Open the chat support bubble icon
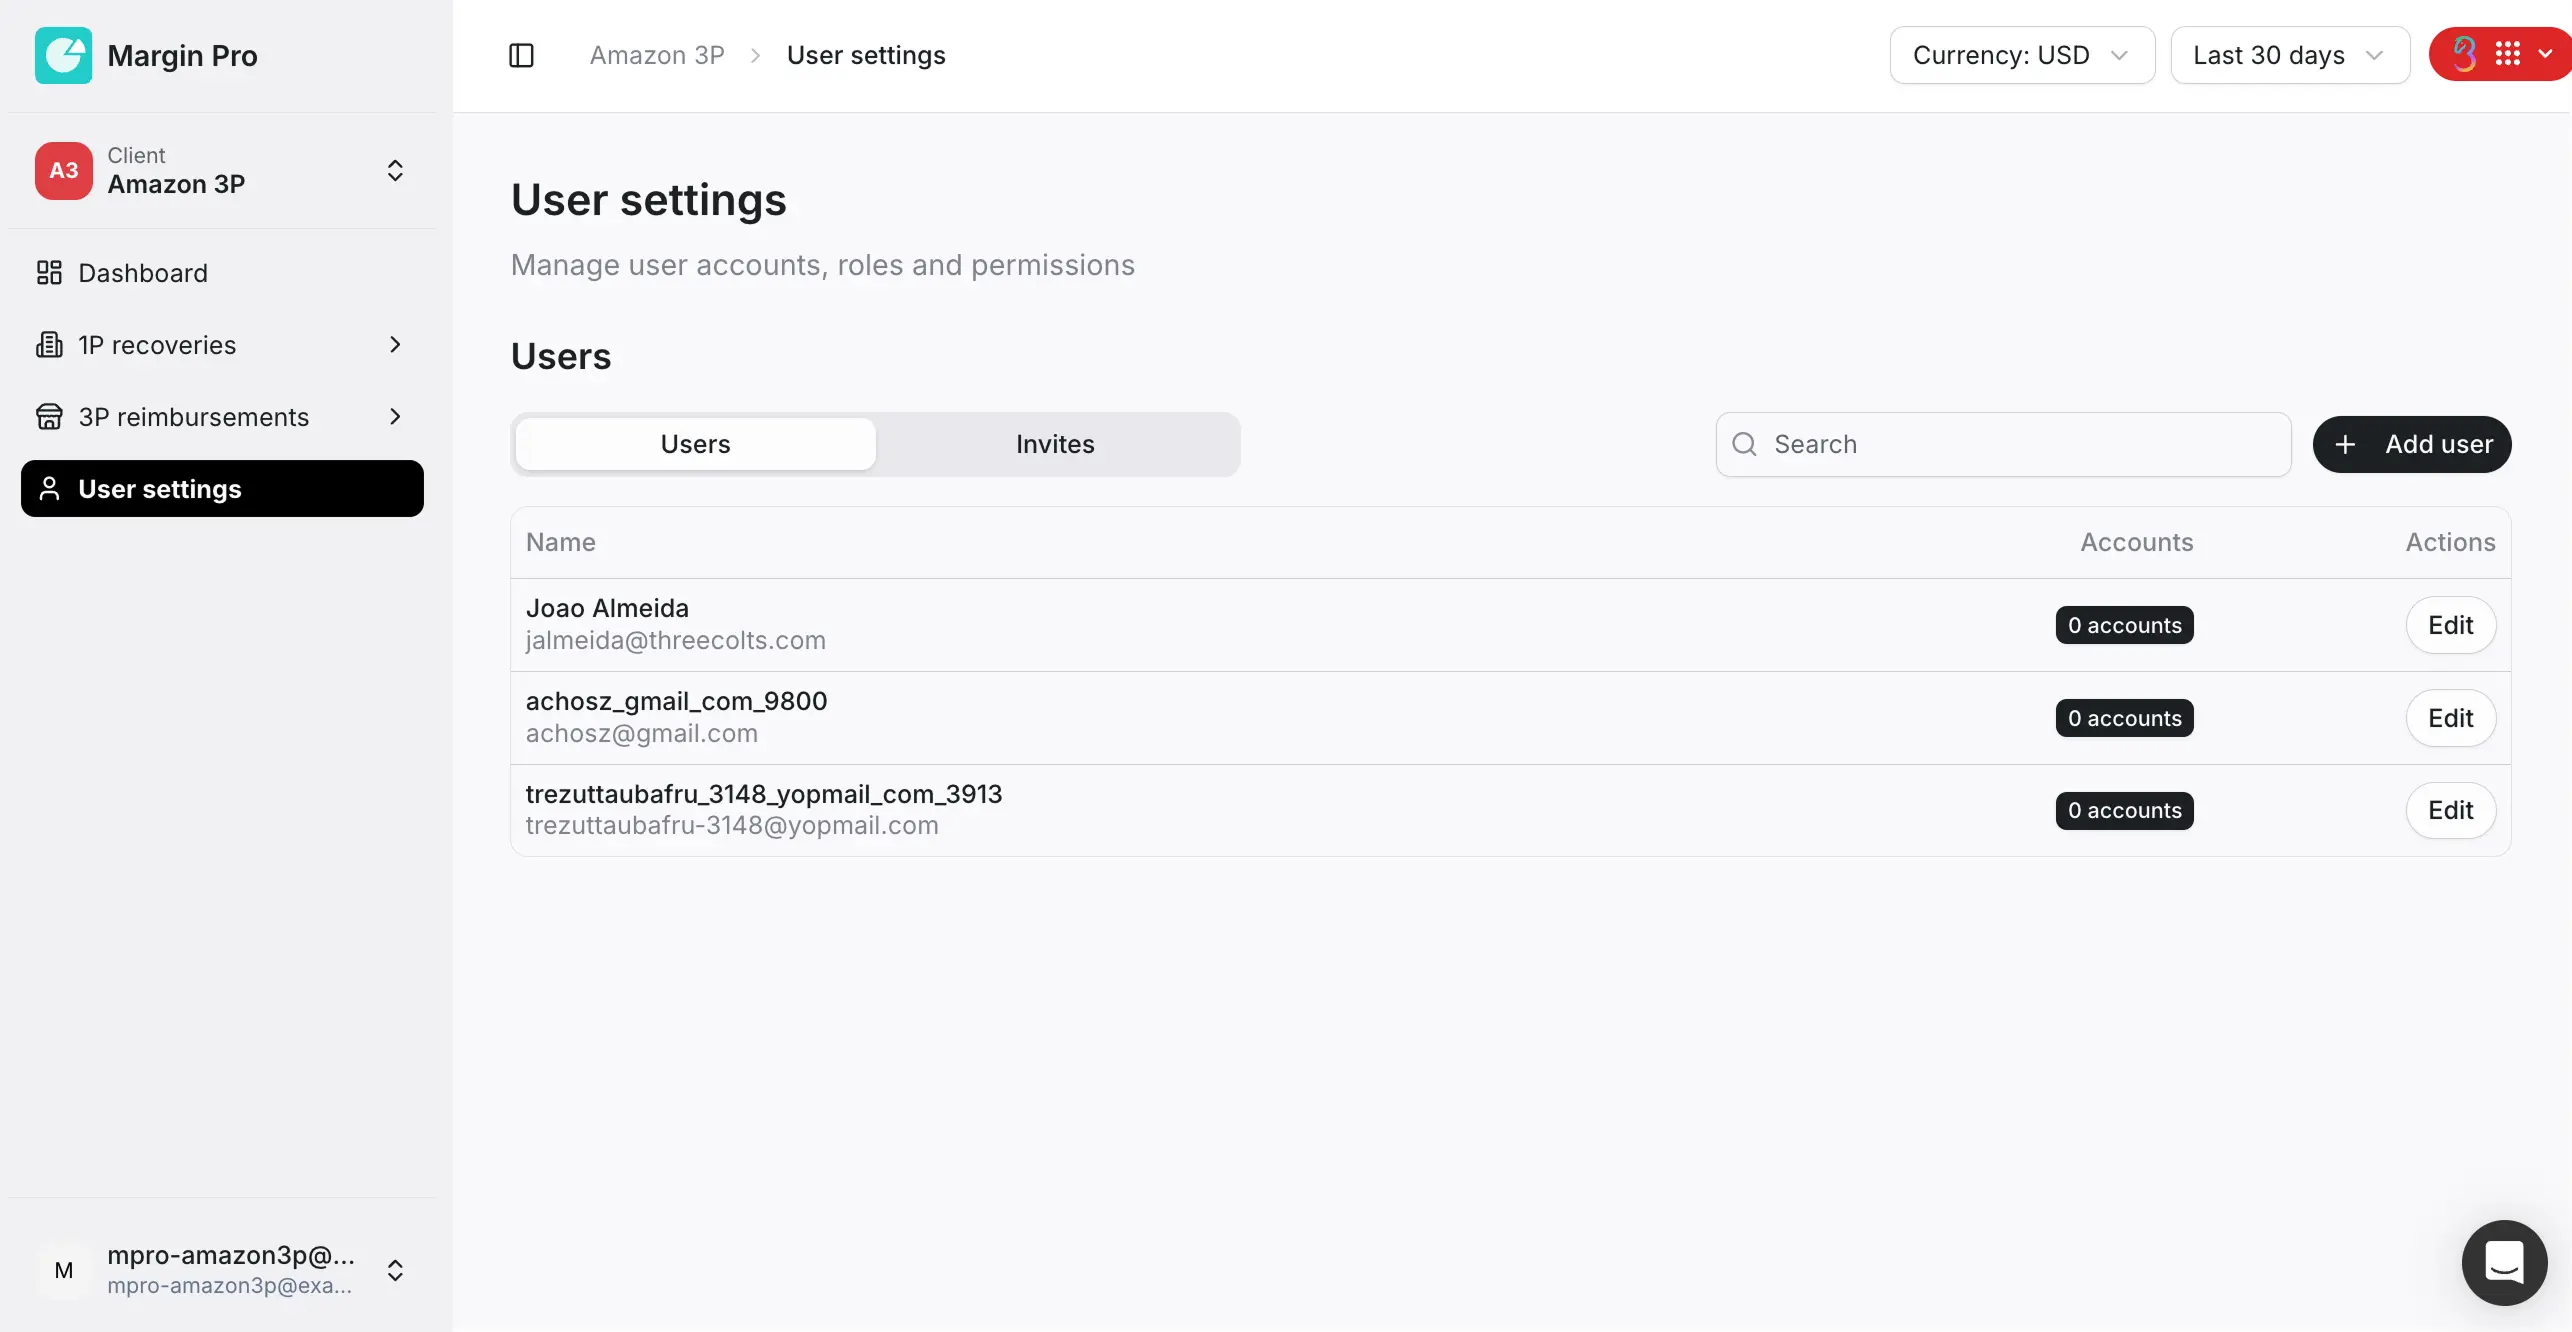The width and height of the screenshot is (2572, 1332). (2504, 1262)
